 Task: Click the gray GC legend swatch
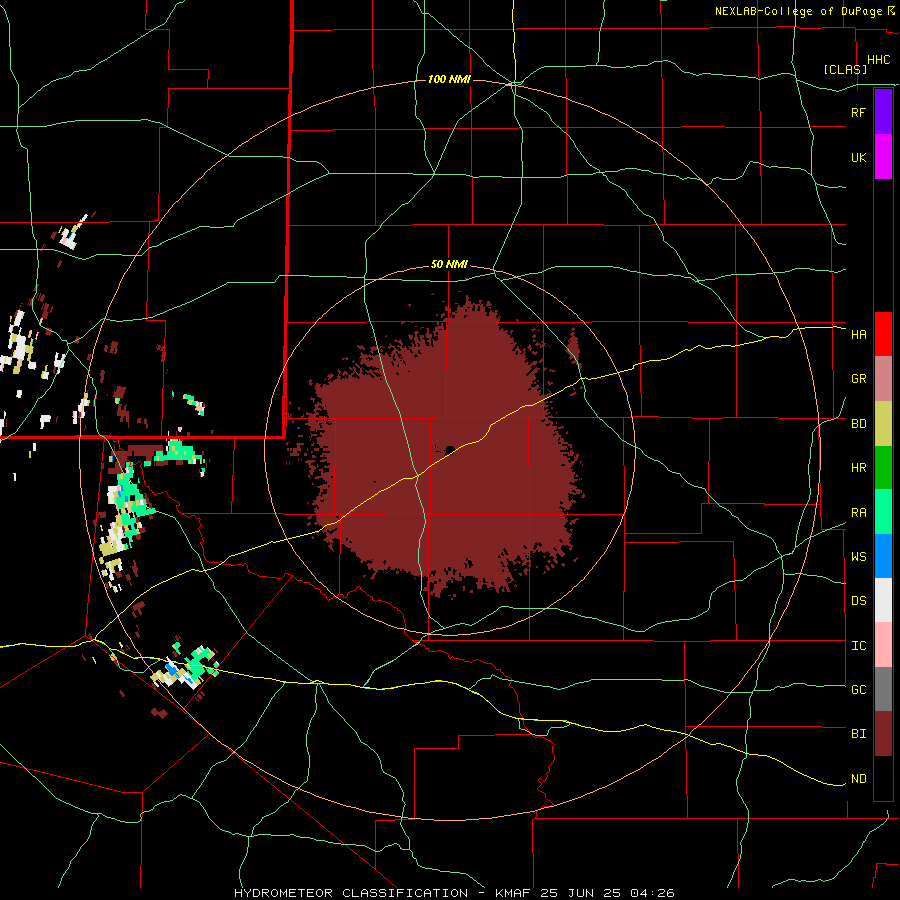click(x=883, y=689)
